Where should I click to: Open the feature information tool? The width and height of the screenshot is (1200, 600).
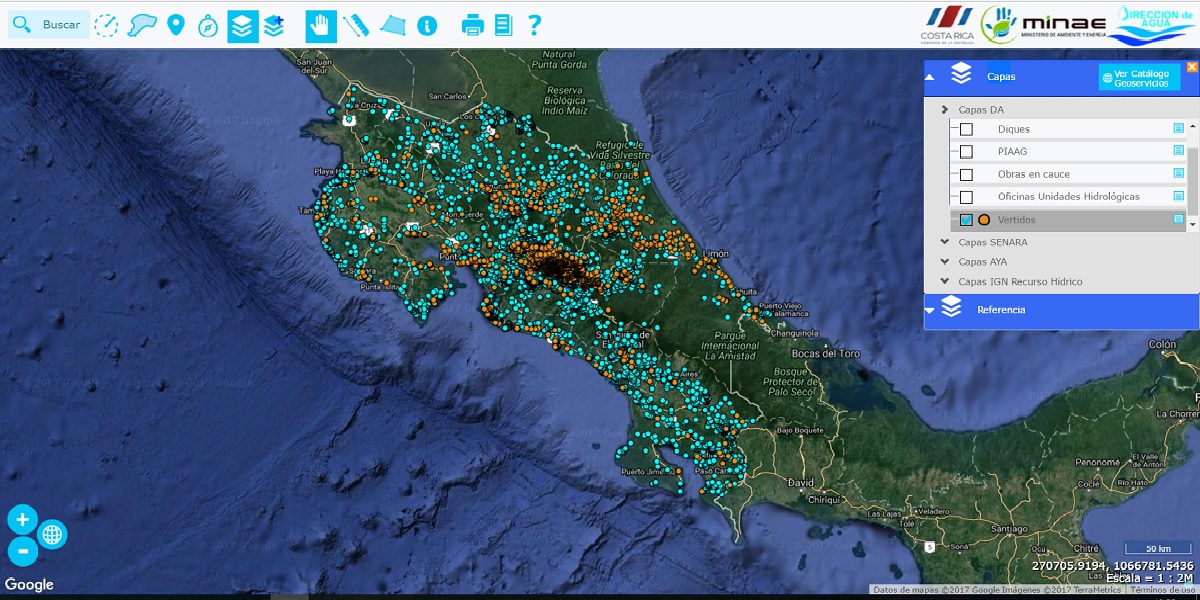427,25
